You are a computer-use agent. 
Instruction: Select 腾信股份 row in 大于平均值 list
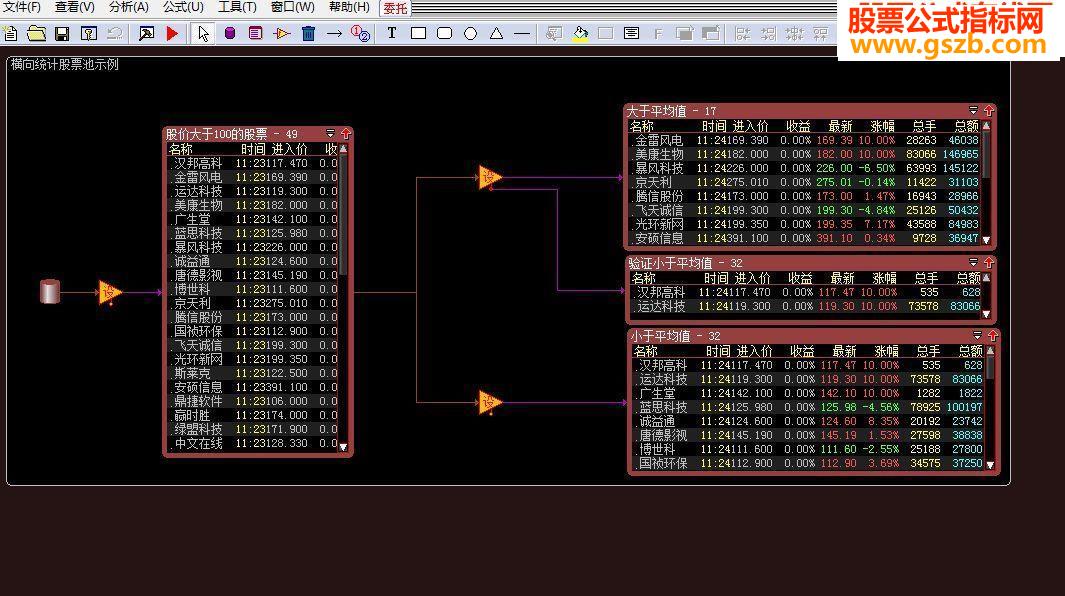coord(805,196)
